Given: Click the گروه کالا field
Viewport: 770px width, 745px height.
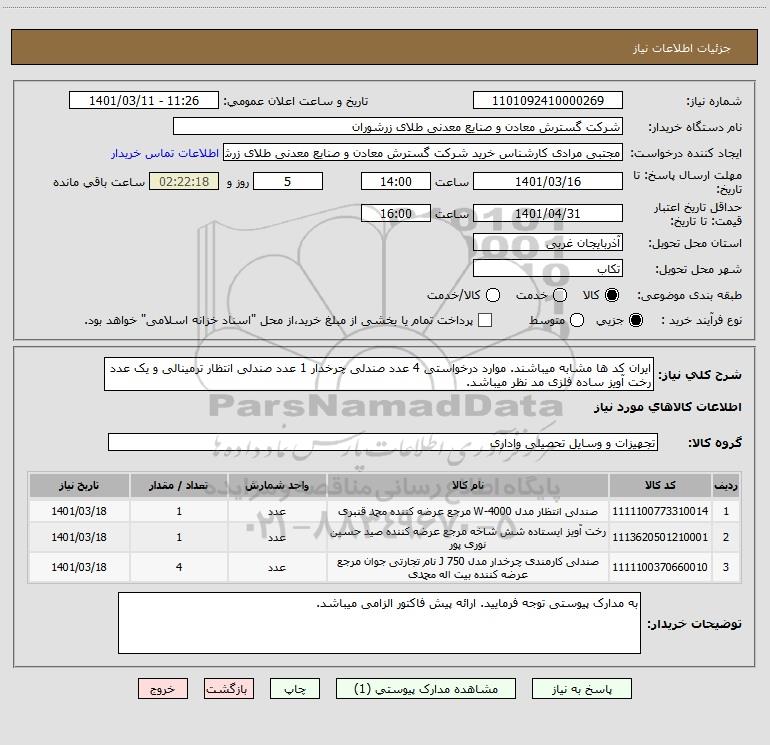Looking at the screenshot, I should coord(383,442).
